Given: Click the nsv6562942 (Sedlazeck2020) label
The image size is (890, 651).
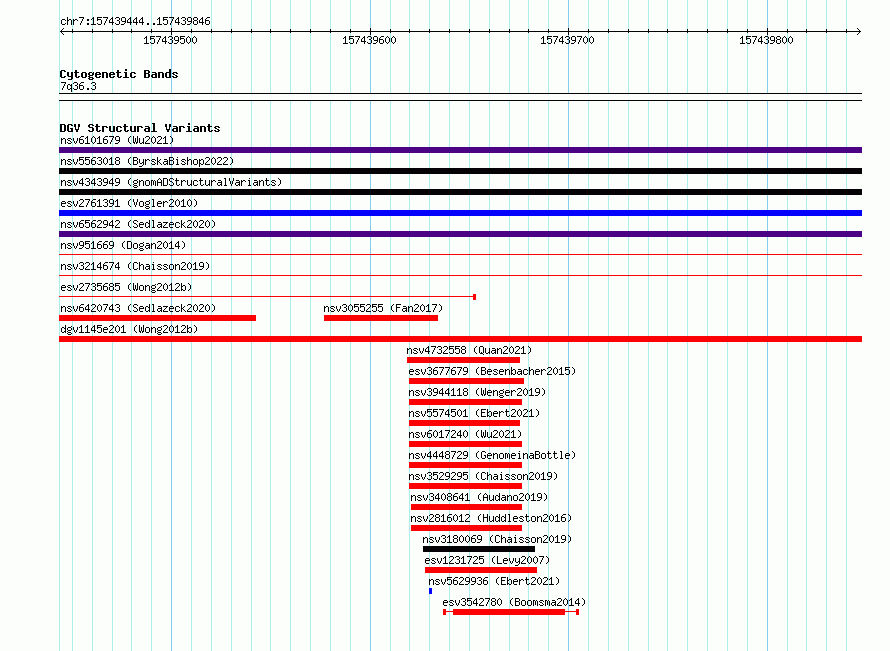Looking at the screenshot, I should tap(138, 224).
